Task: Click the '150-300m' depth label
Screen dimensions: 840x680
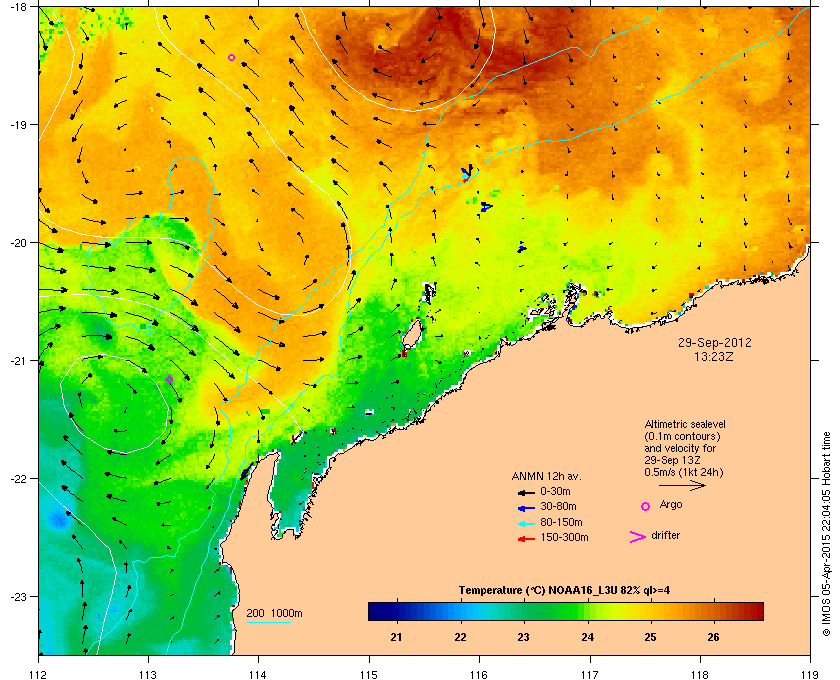Action: pos(564,537)
